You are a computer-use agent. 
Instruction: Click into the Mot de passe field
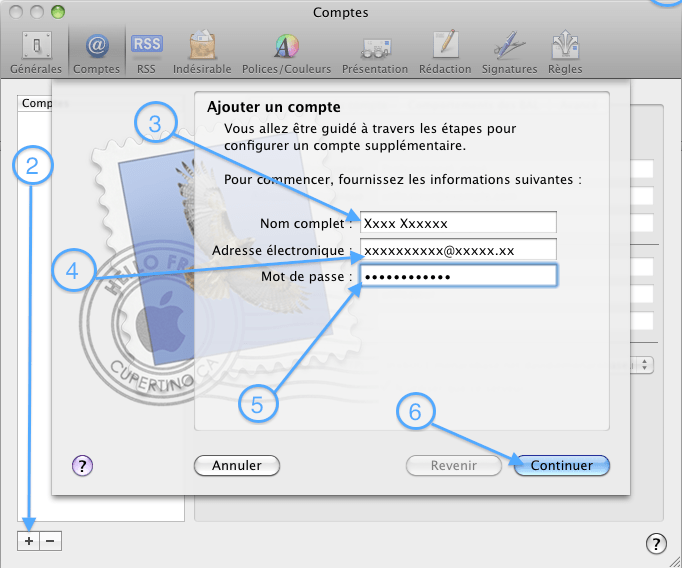[458, 276]
